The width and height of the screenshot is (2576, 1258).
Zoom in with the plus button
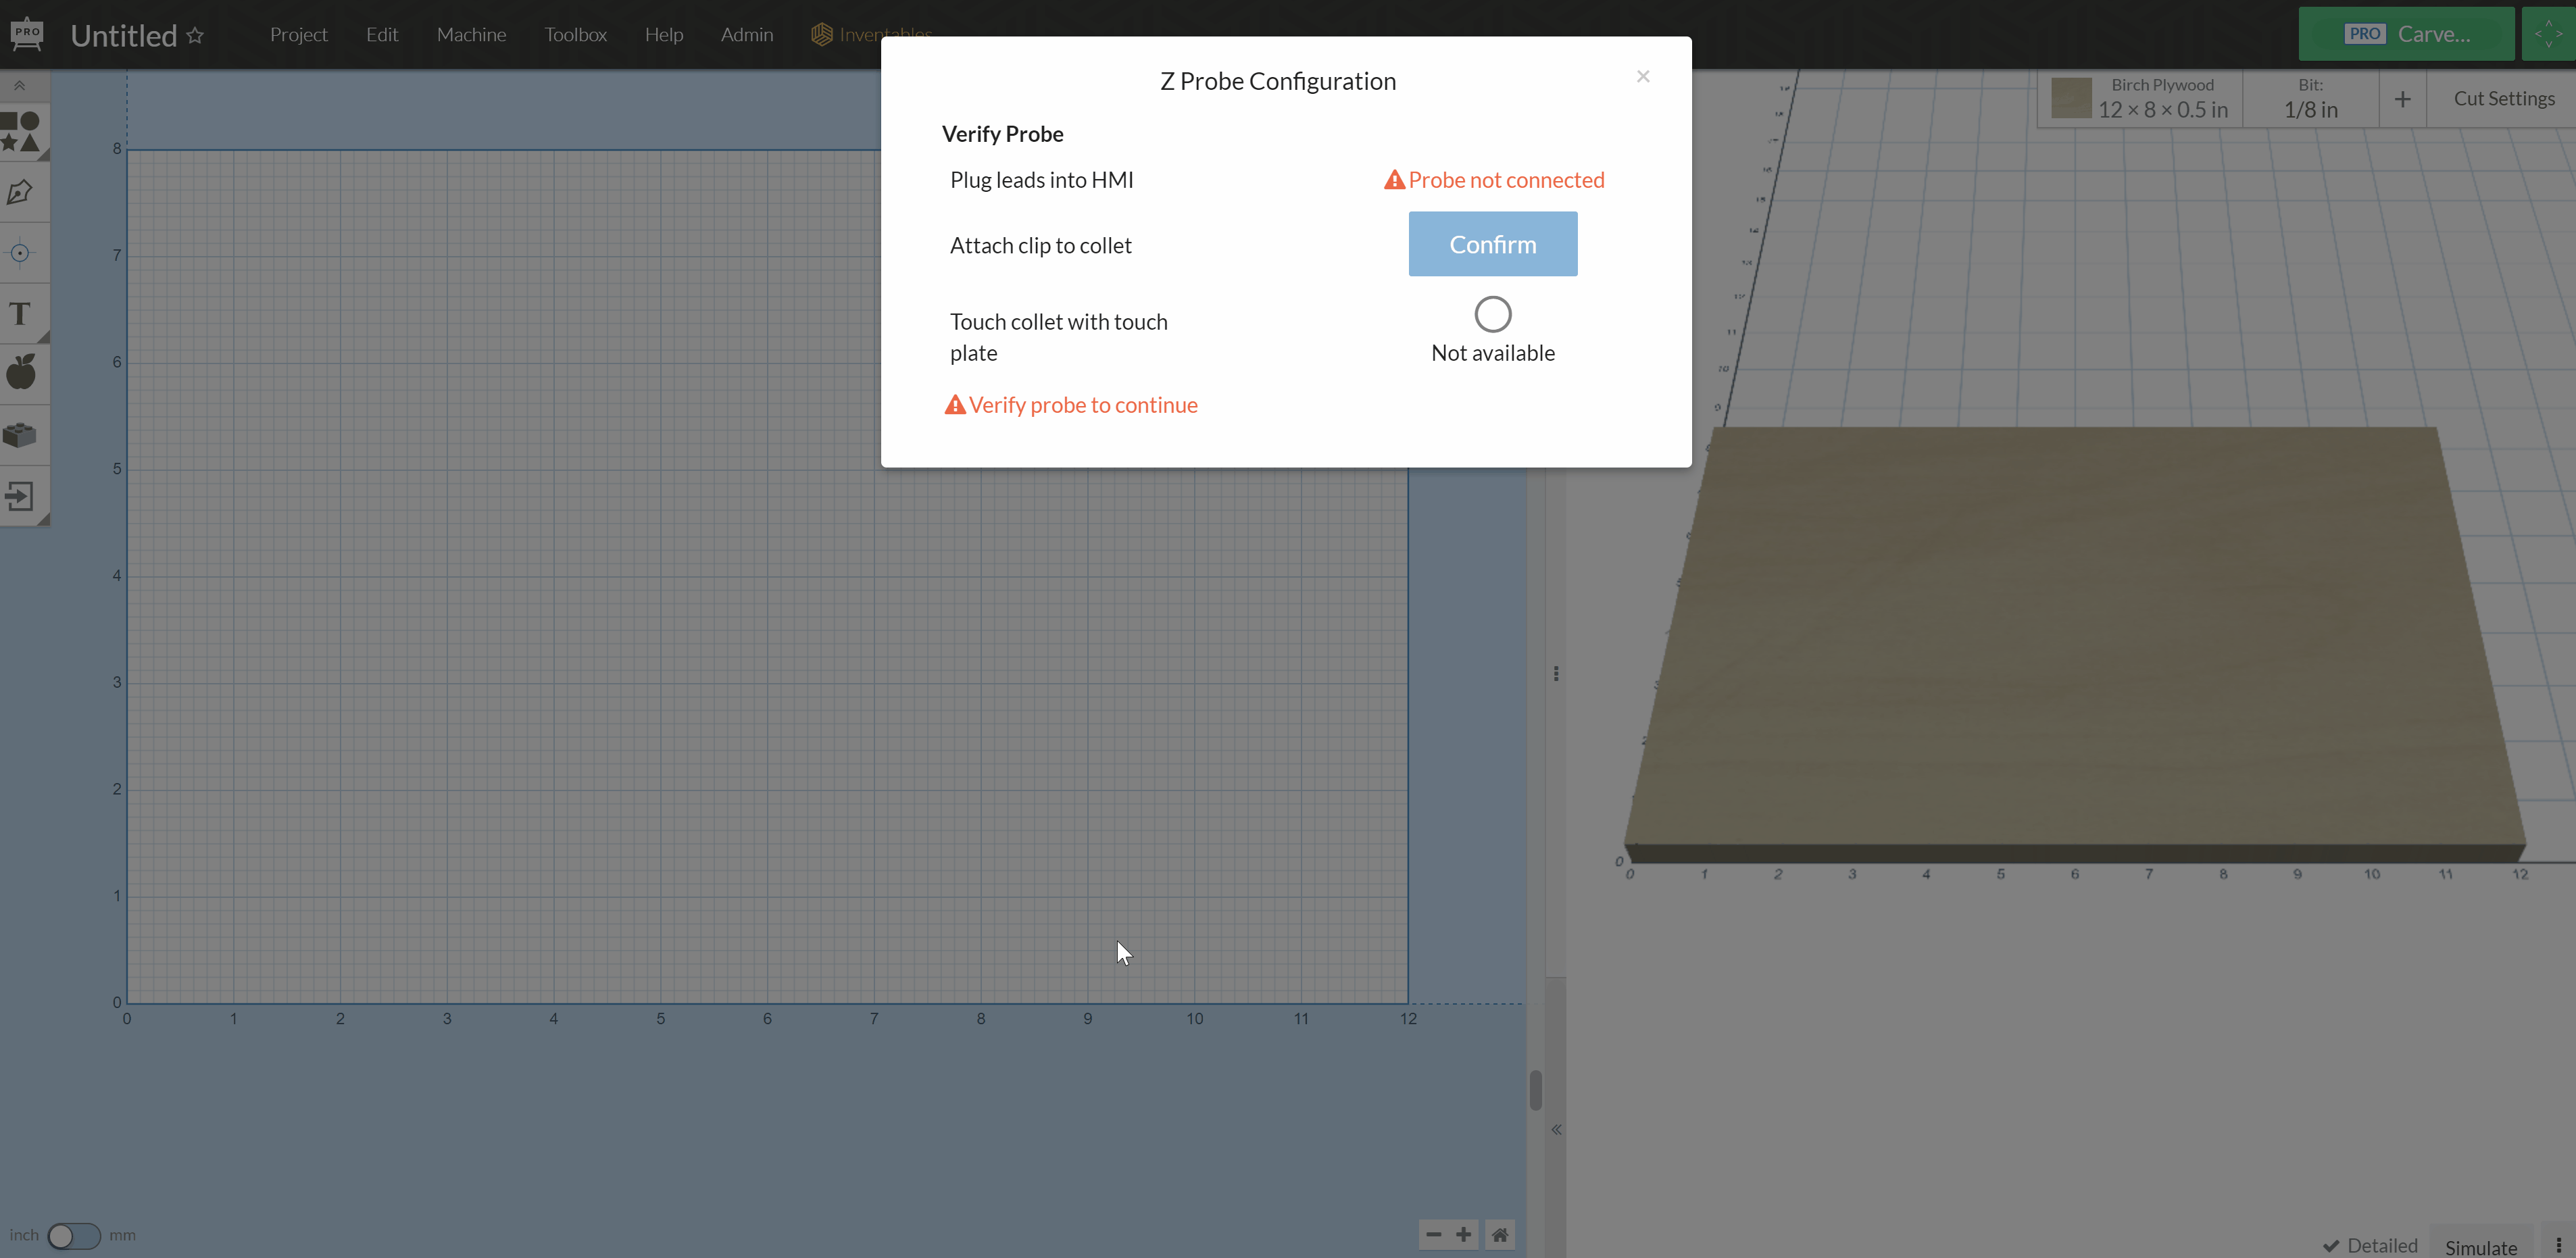click(1463, 1234)
